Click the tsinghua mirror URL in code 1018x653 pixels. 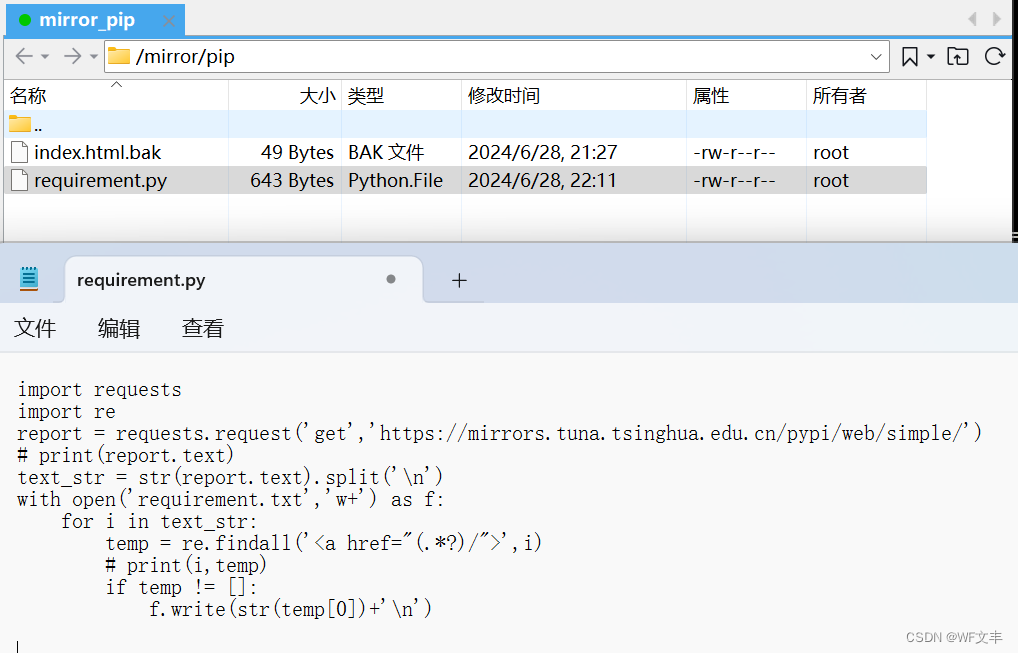pyautogui.click(x=673, y=434)
